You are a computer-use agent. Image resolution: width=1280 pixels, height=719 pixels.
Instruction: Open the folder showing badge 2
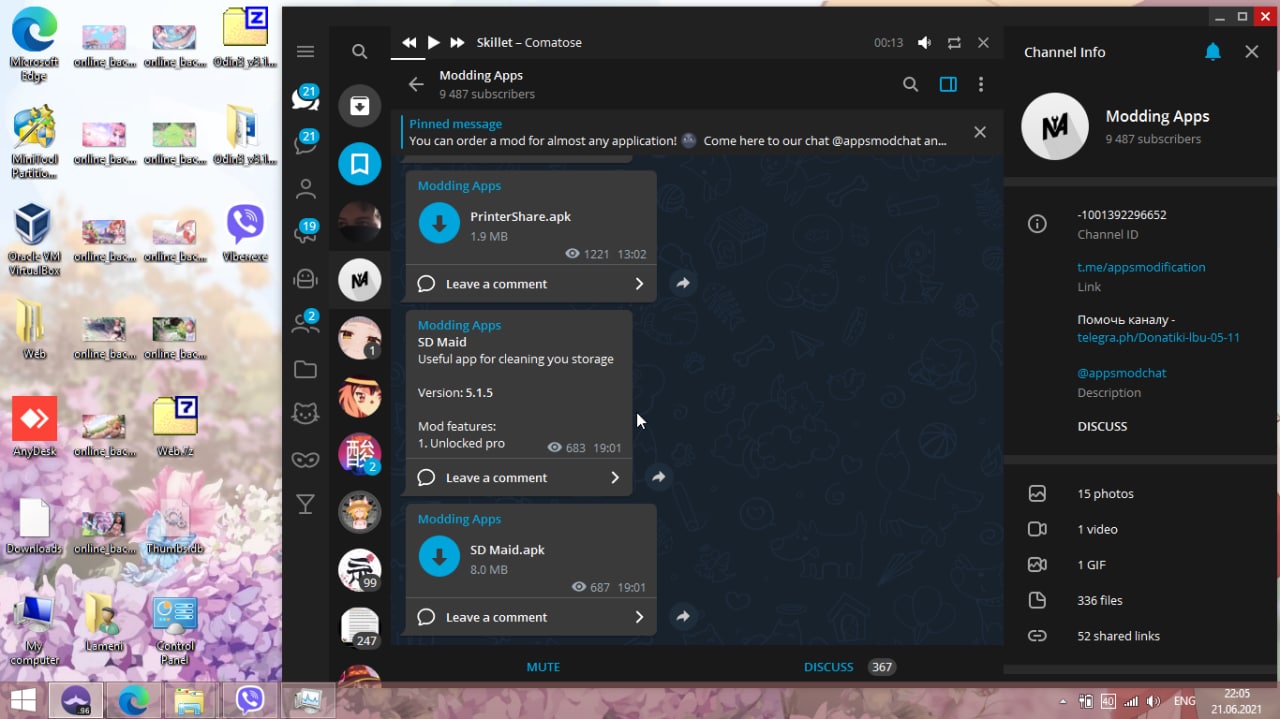pos(305,323)
